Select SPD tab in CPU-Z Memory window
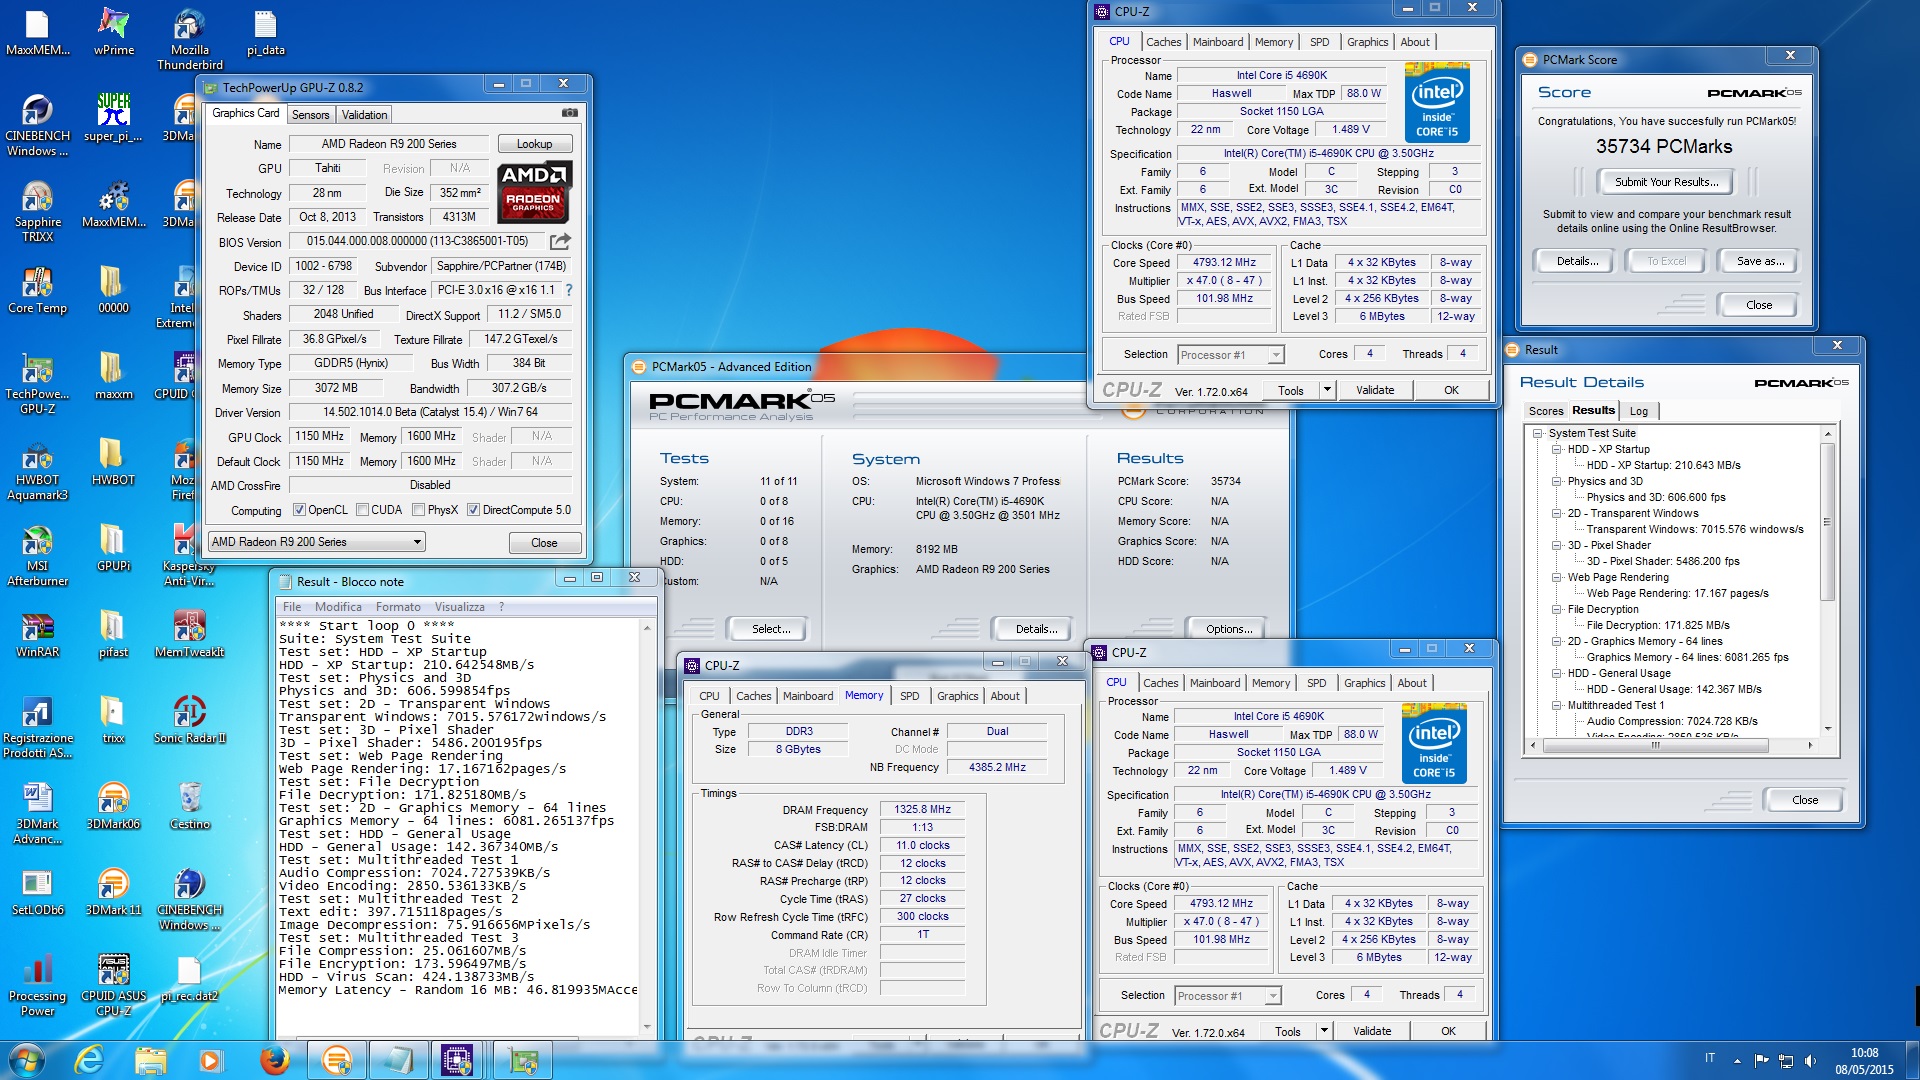This screenshot has height=1080, width=1920. 908,696
